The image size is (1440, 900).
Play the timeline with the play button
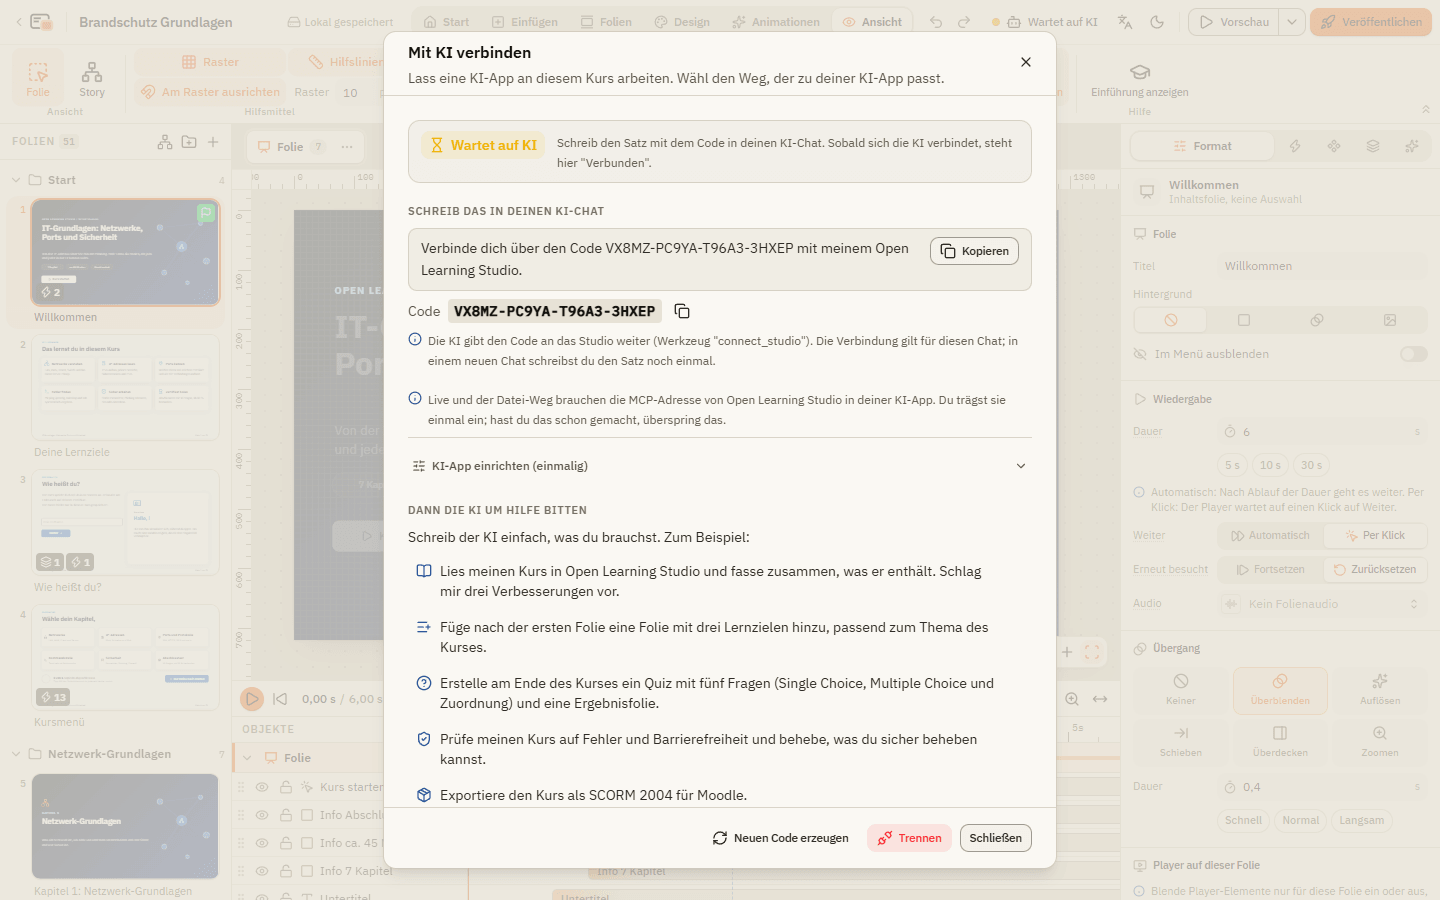click(x=252, y=699)
